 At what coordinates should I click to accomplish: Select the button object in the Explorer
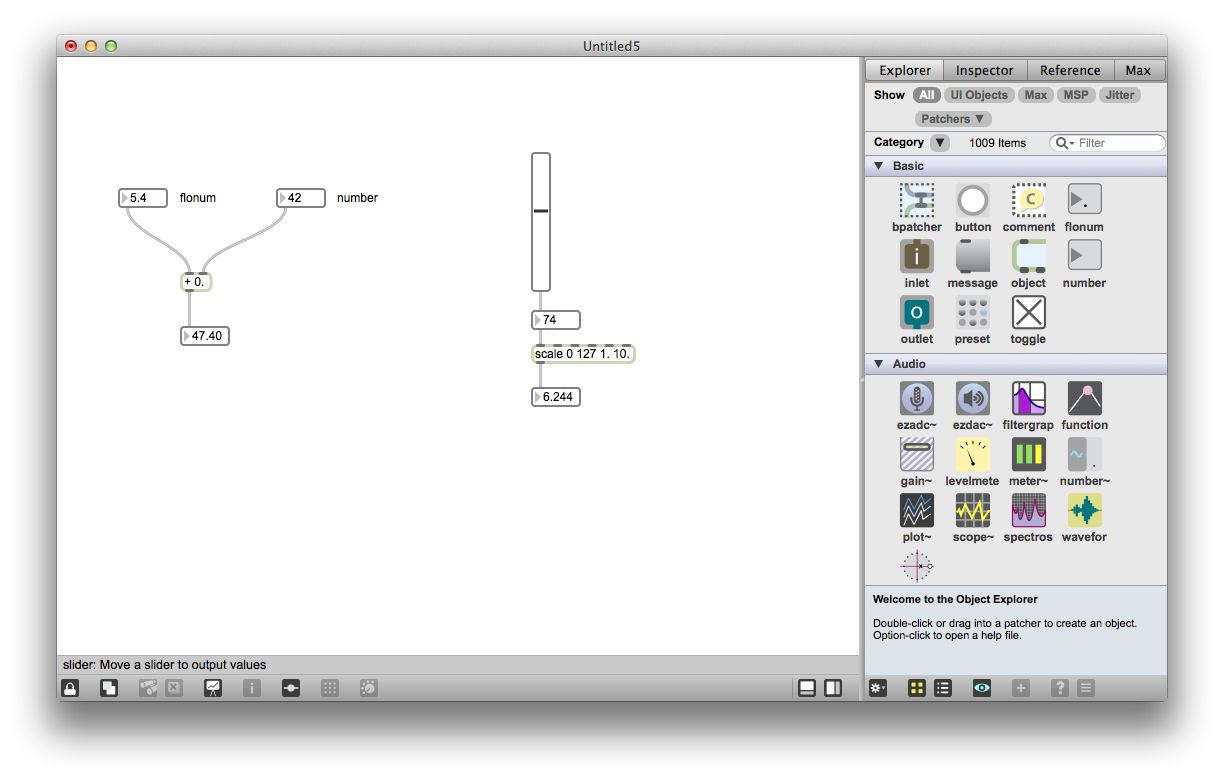click(x=972, y=201)
